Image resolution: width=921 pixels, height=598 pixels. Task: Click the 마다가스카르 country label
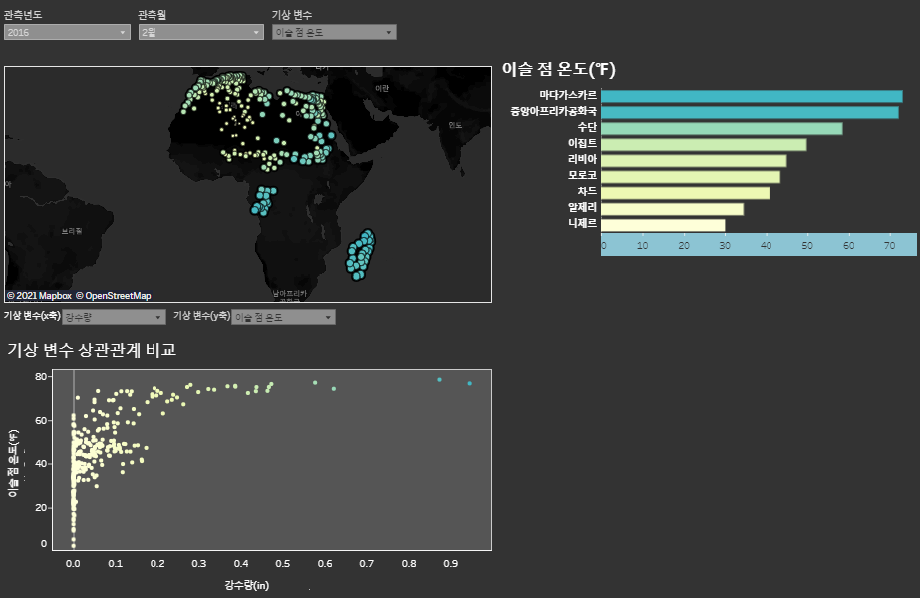click(x=568, y=95)
